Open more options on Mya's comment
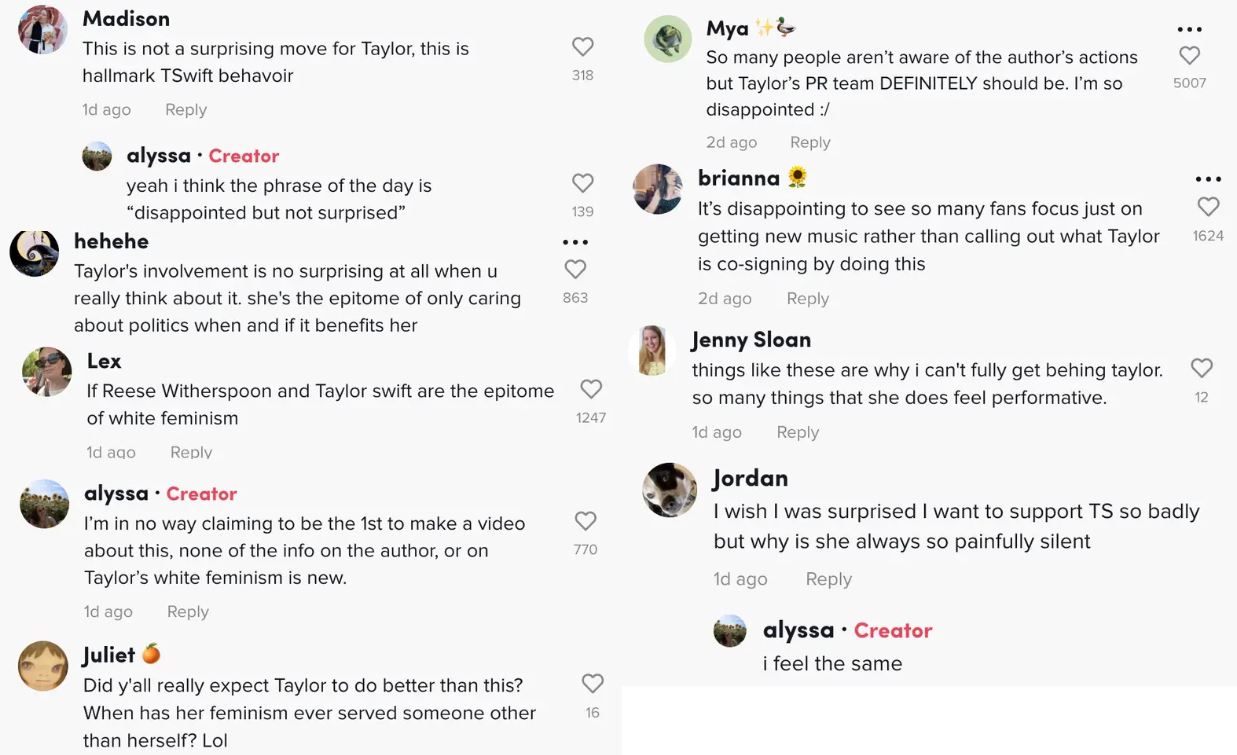 (x=1189, y=29)
